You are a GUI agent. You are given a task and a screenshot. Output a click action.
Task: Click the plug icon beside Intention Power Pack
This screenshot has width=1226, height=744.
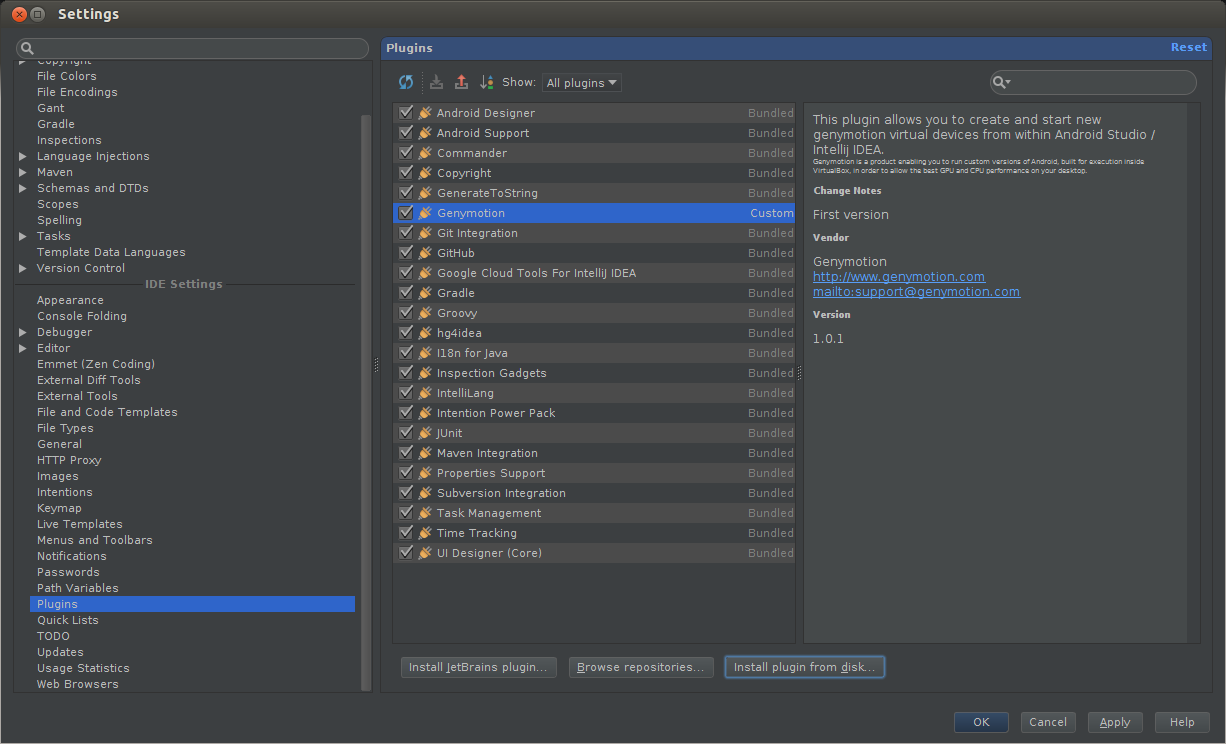425,413
